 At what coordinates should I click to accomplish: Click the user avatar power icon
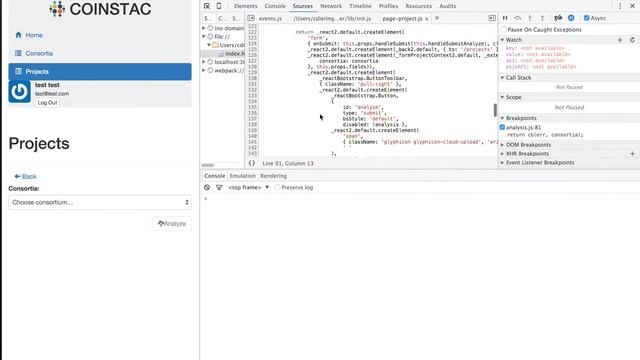pyautogui.click(x=19, y=91)
